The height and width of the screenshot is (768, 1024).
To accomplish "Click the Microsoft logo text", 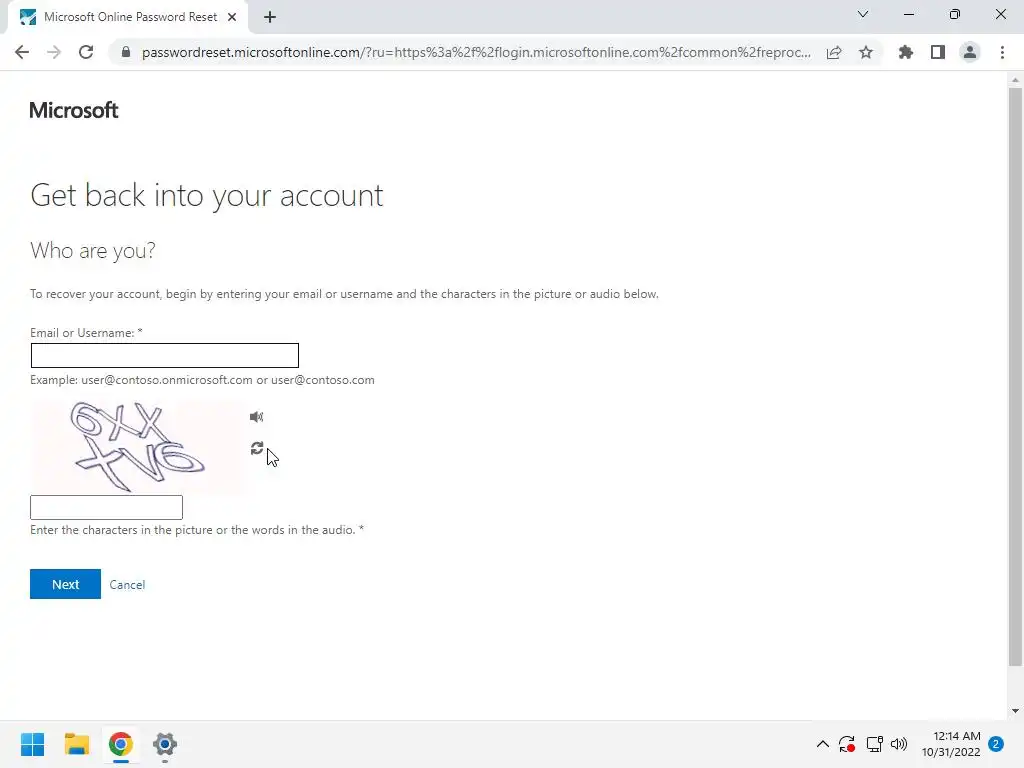I will [x=74, y=110].
